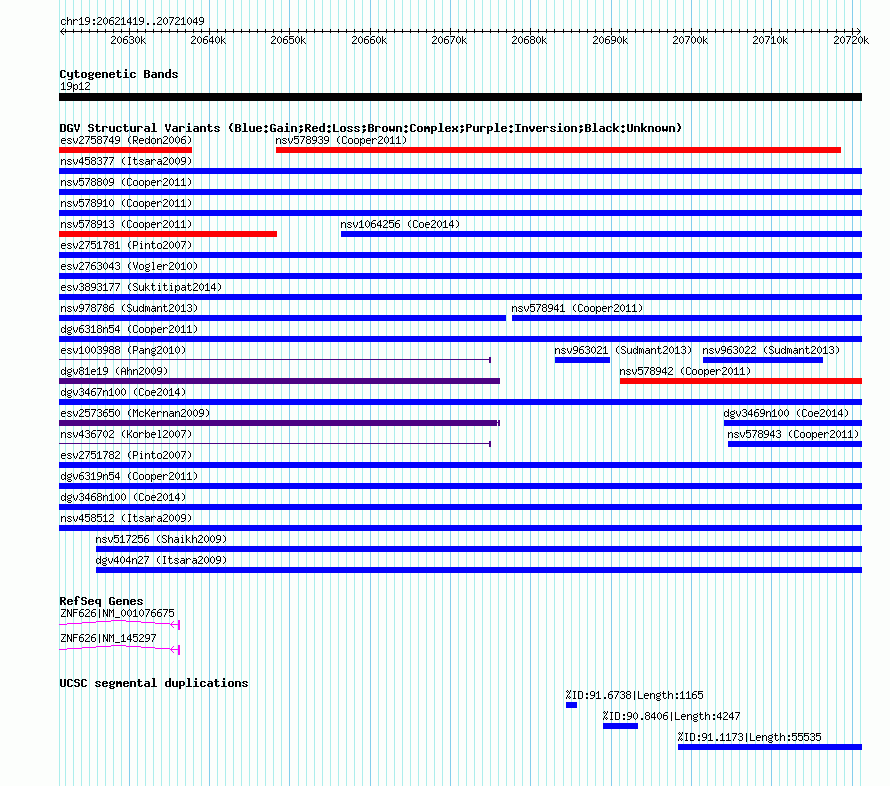
Task: Select the red bar under nsv578913
Action: tap(168, 234)
